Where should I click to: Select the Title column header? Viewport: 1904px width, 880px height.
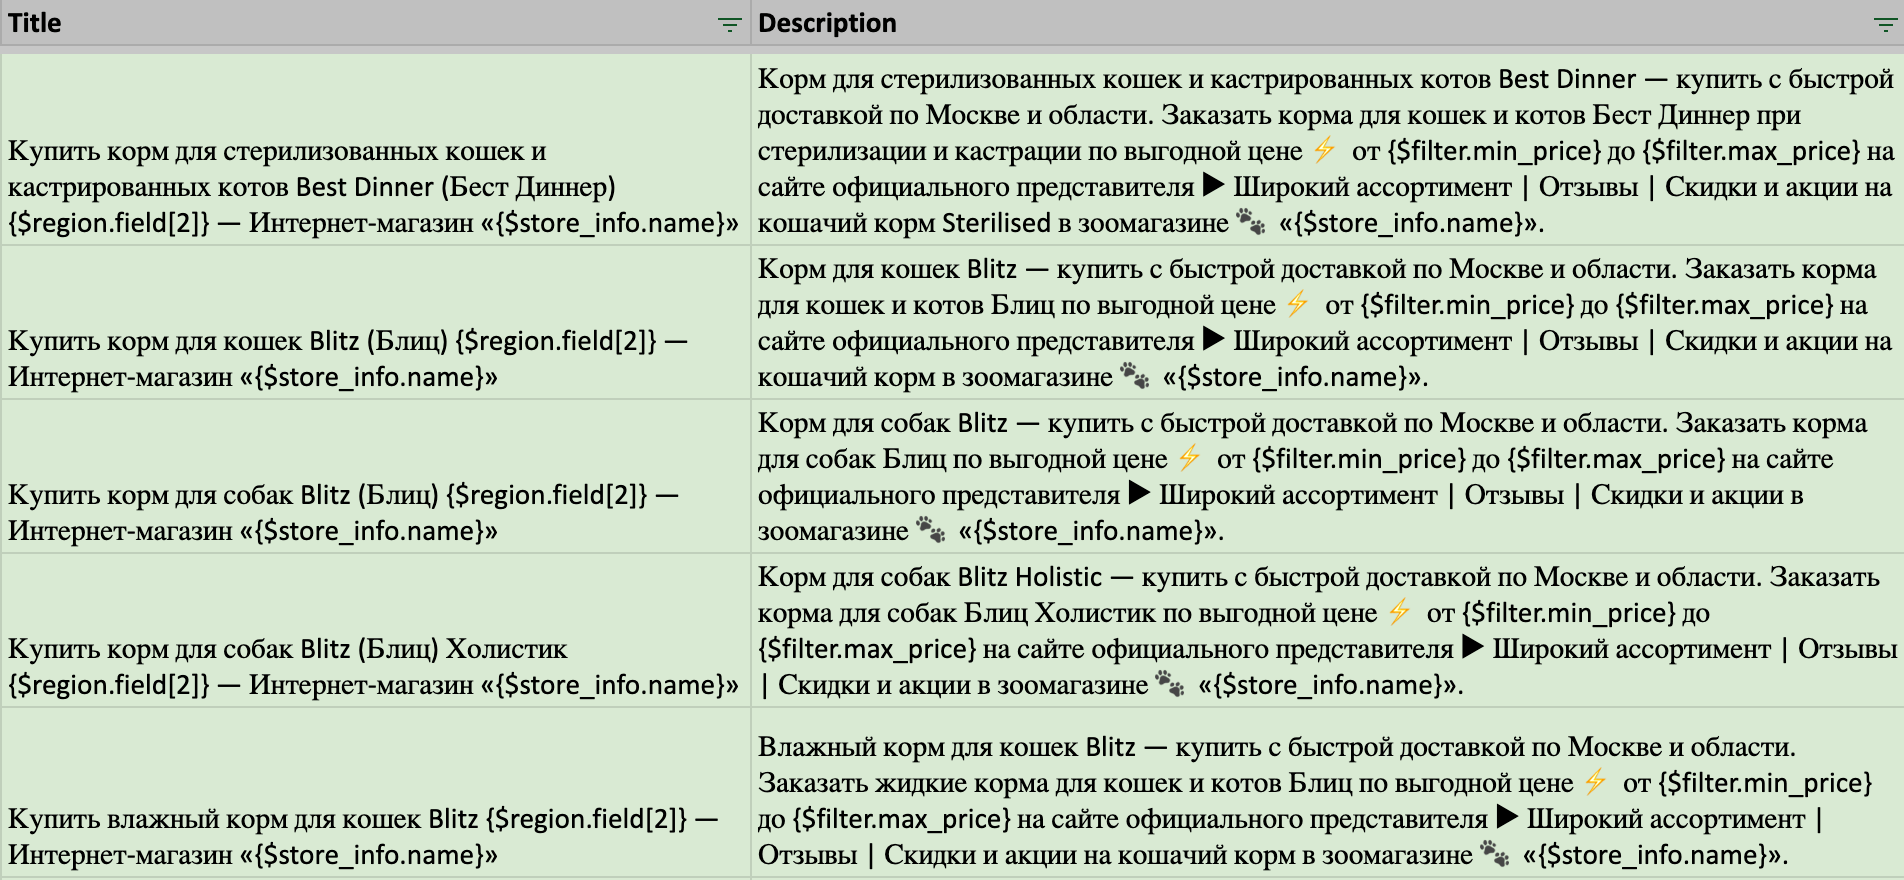pyautogui.click(x=350, y=23)
